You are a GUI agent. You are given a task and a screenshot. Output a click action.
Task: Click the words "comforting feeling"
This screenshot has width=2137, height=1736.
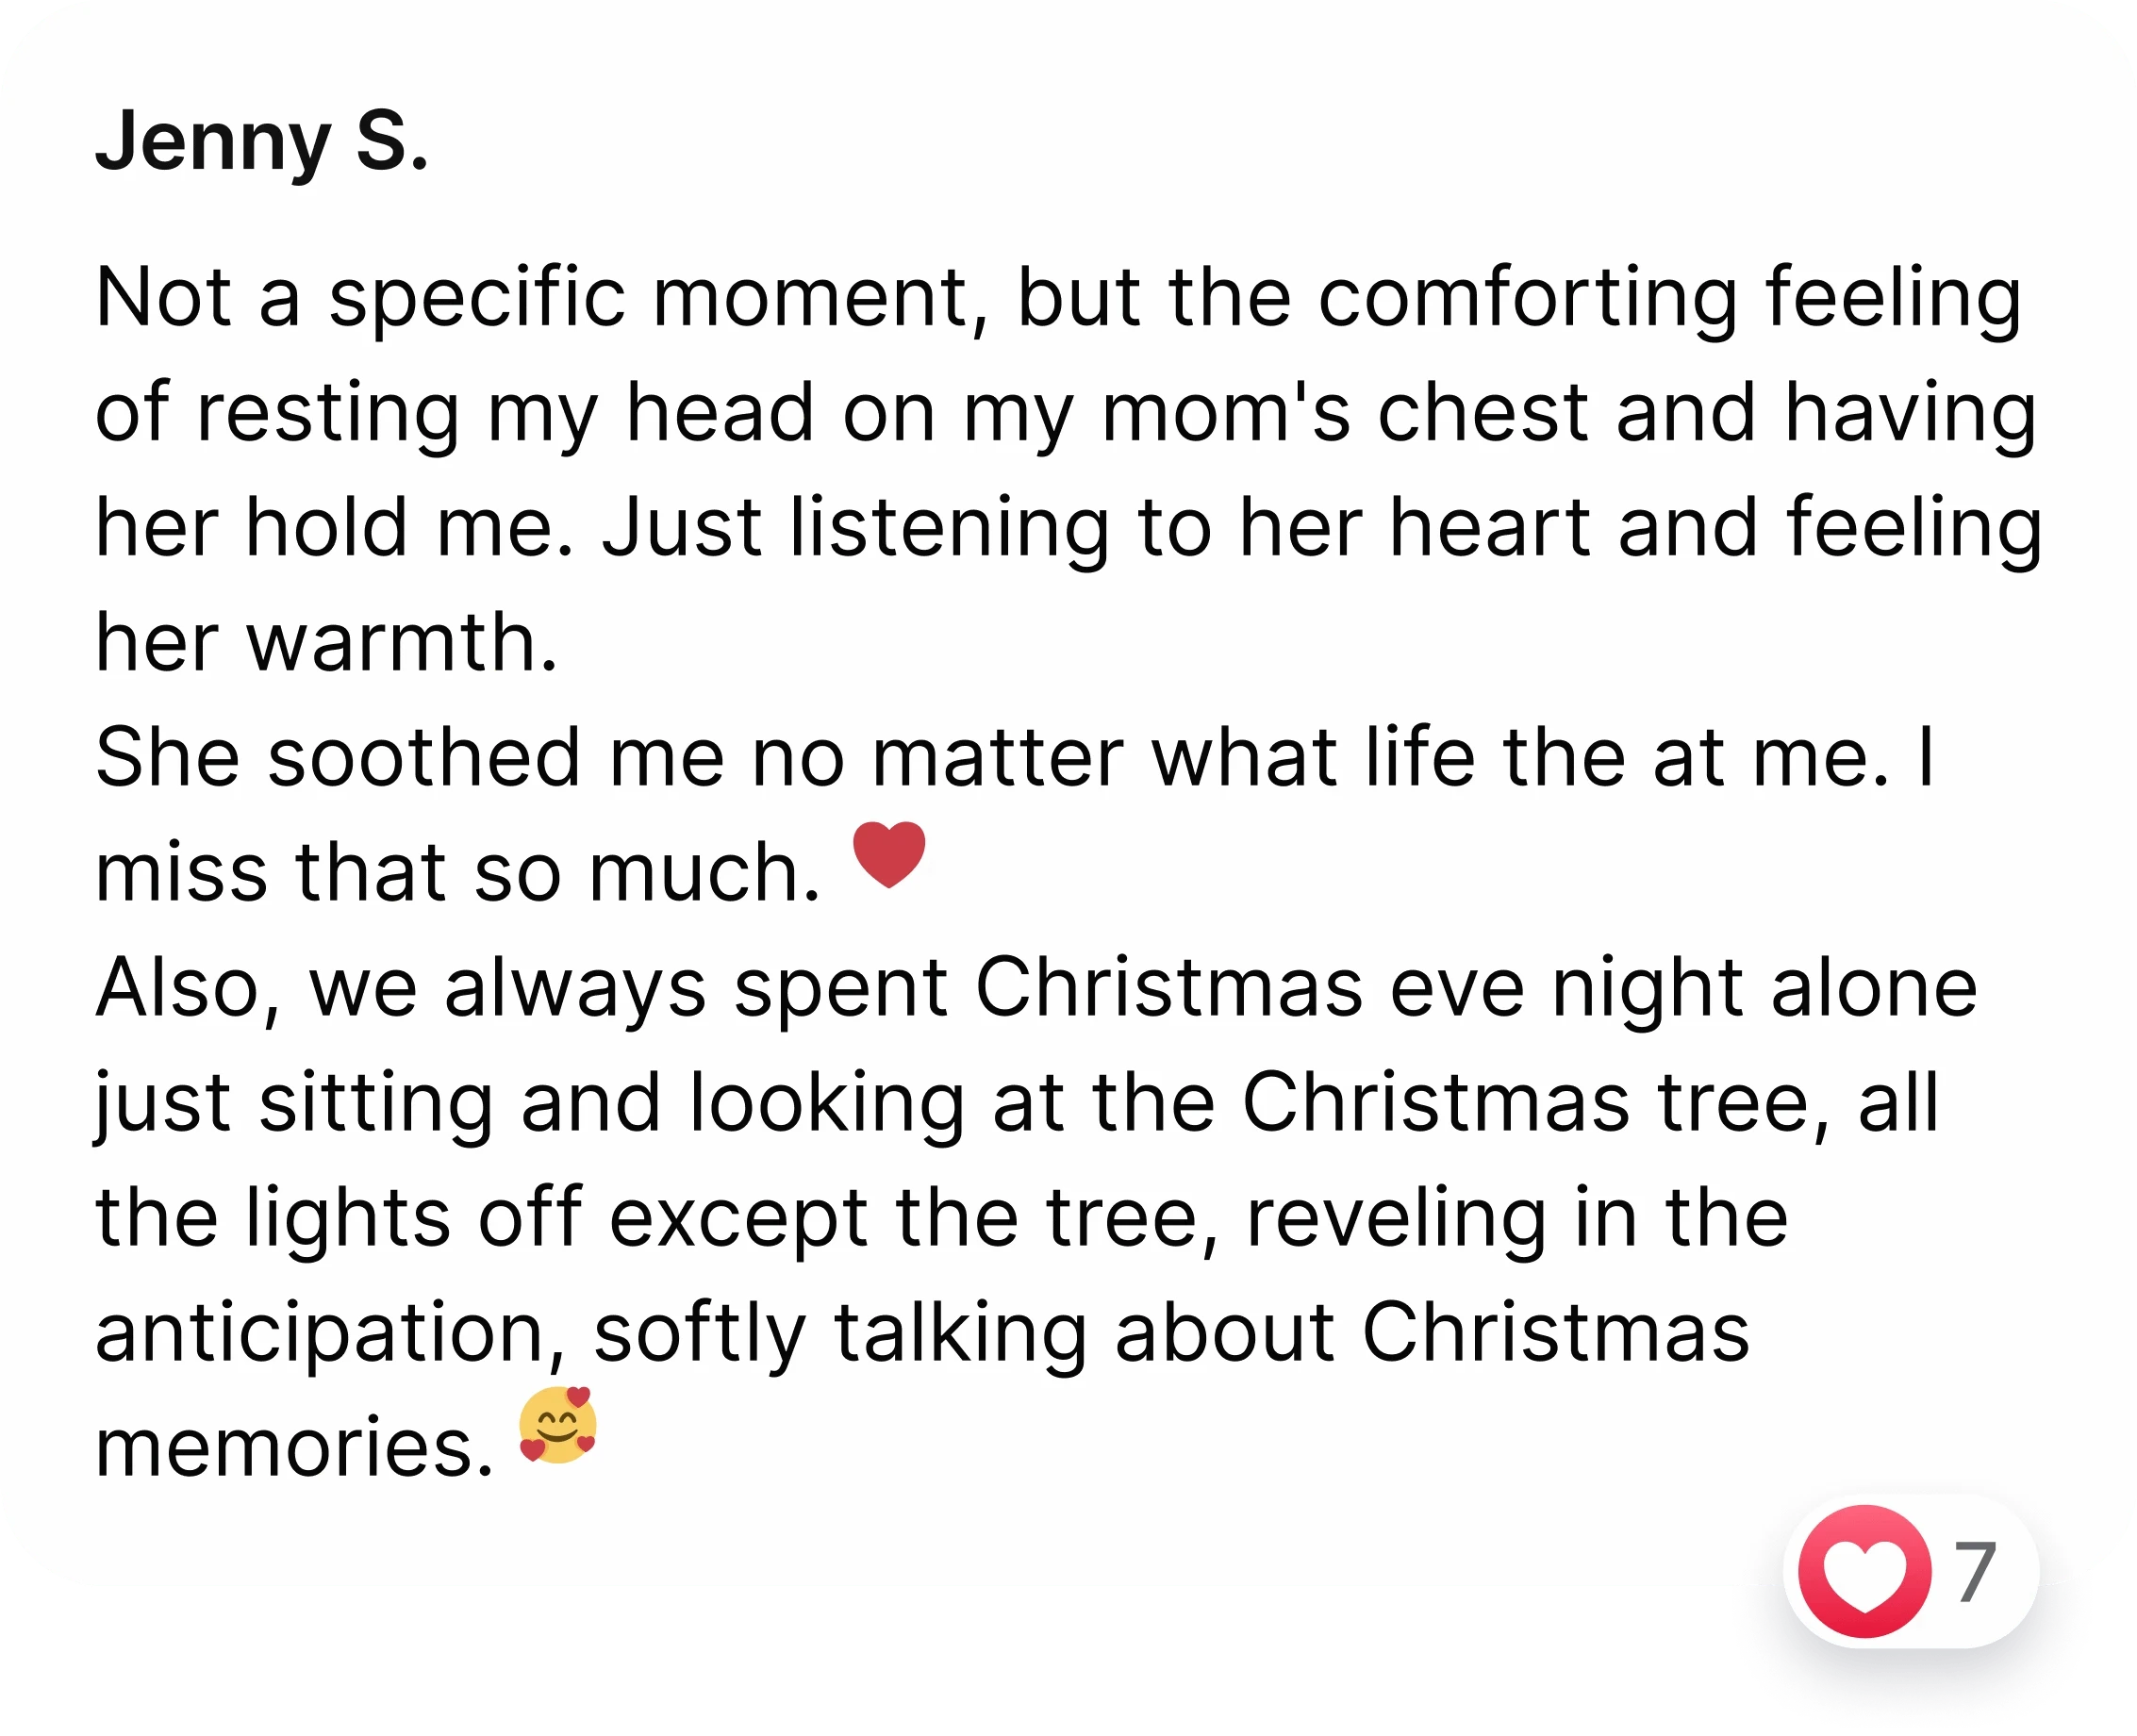[1669, 298]
